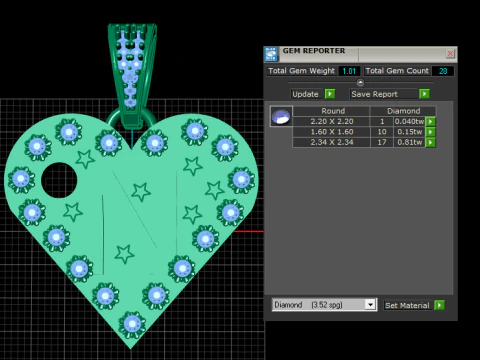Click count cell showing 10
The image size is (480, 360).
(x=382, y=132)
